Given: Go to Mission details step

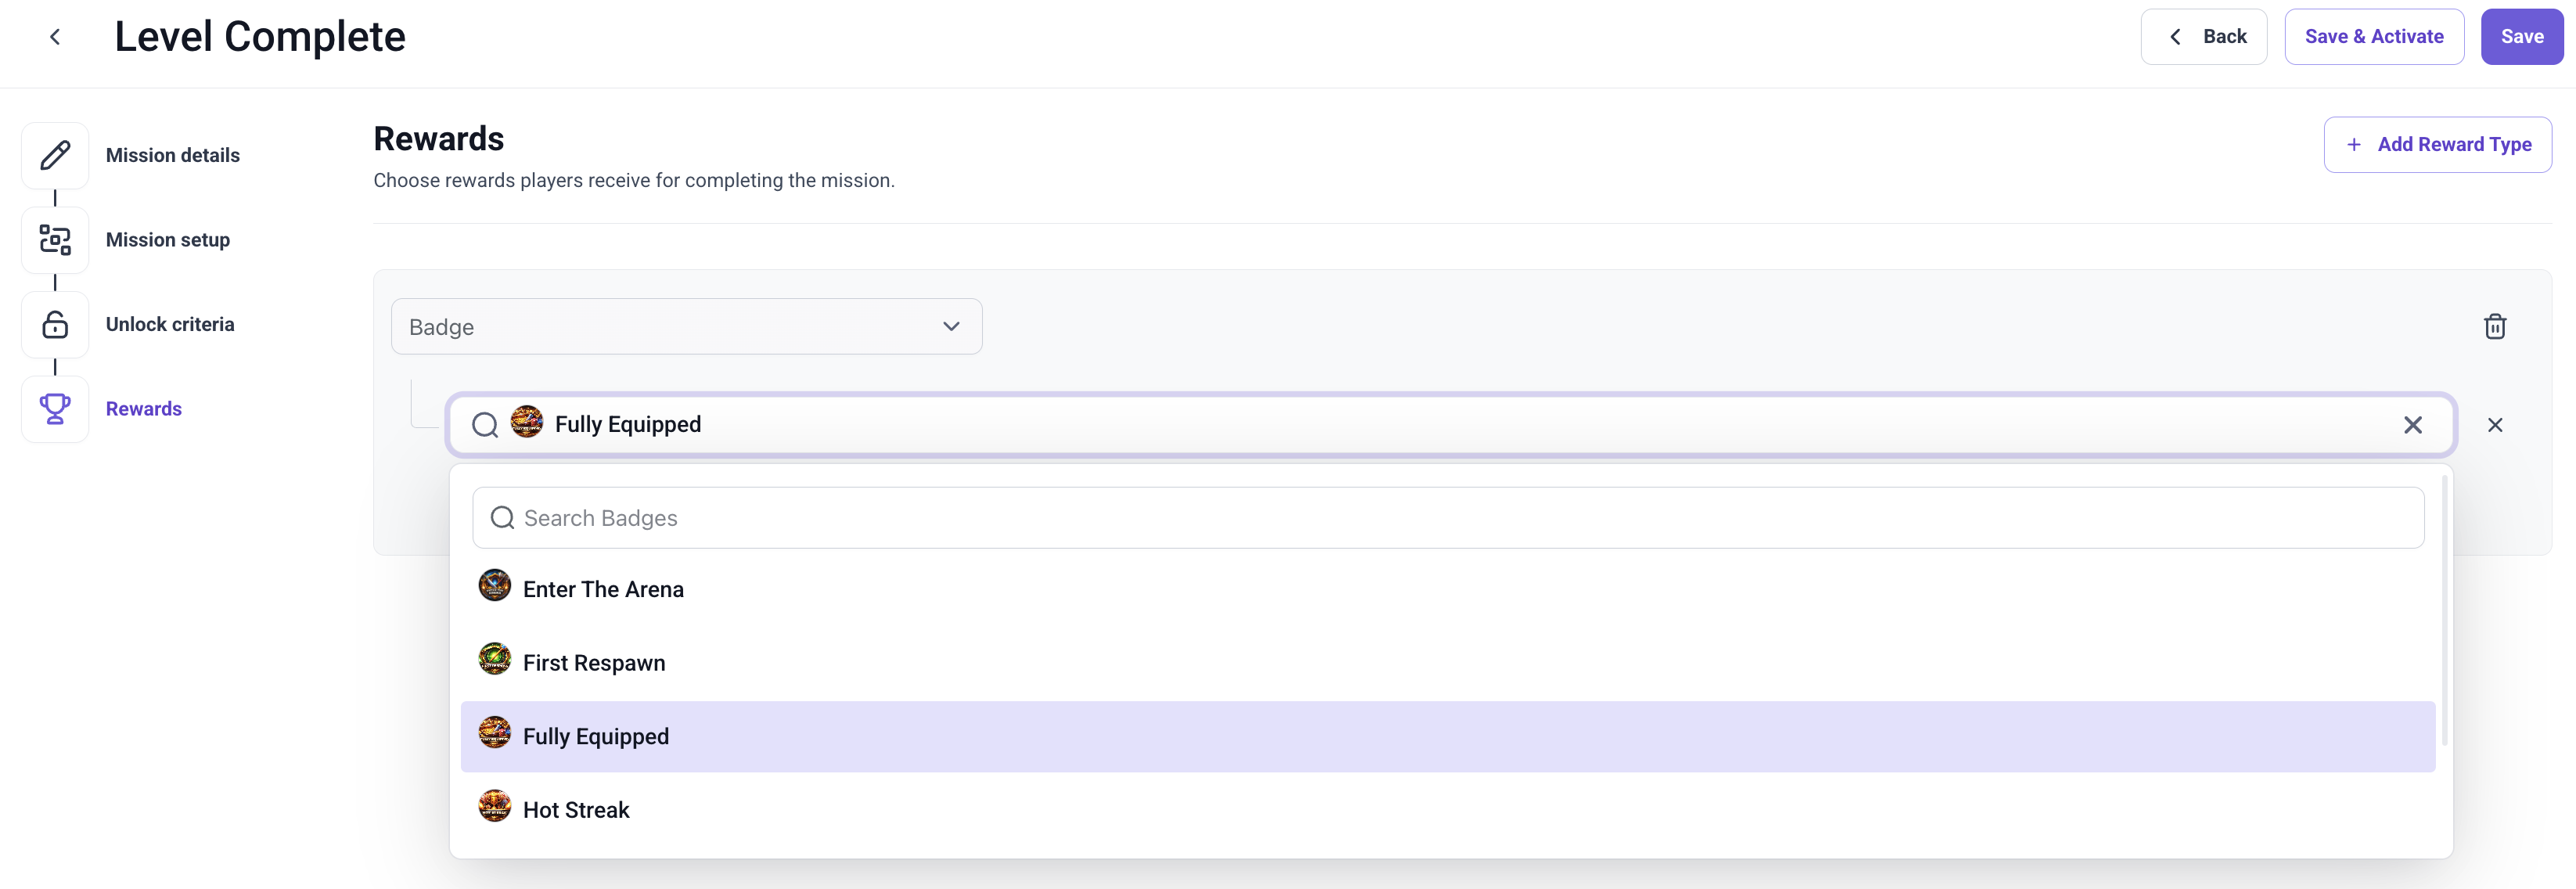Looking at the screenshot, I should 173,155.
